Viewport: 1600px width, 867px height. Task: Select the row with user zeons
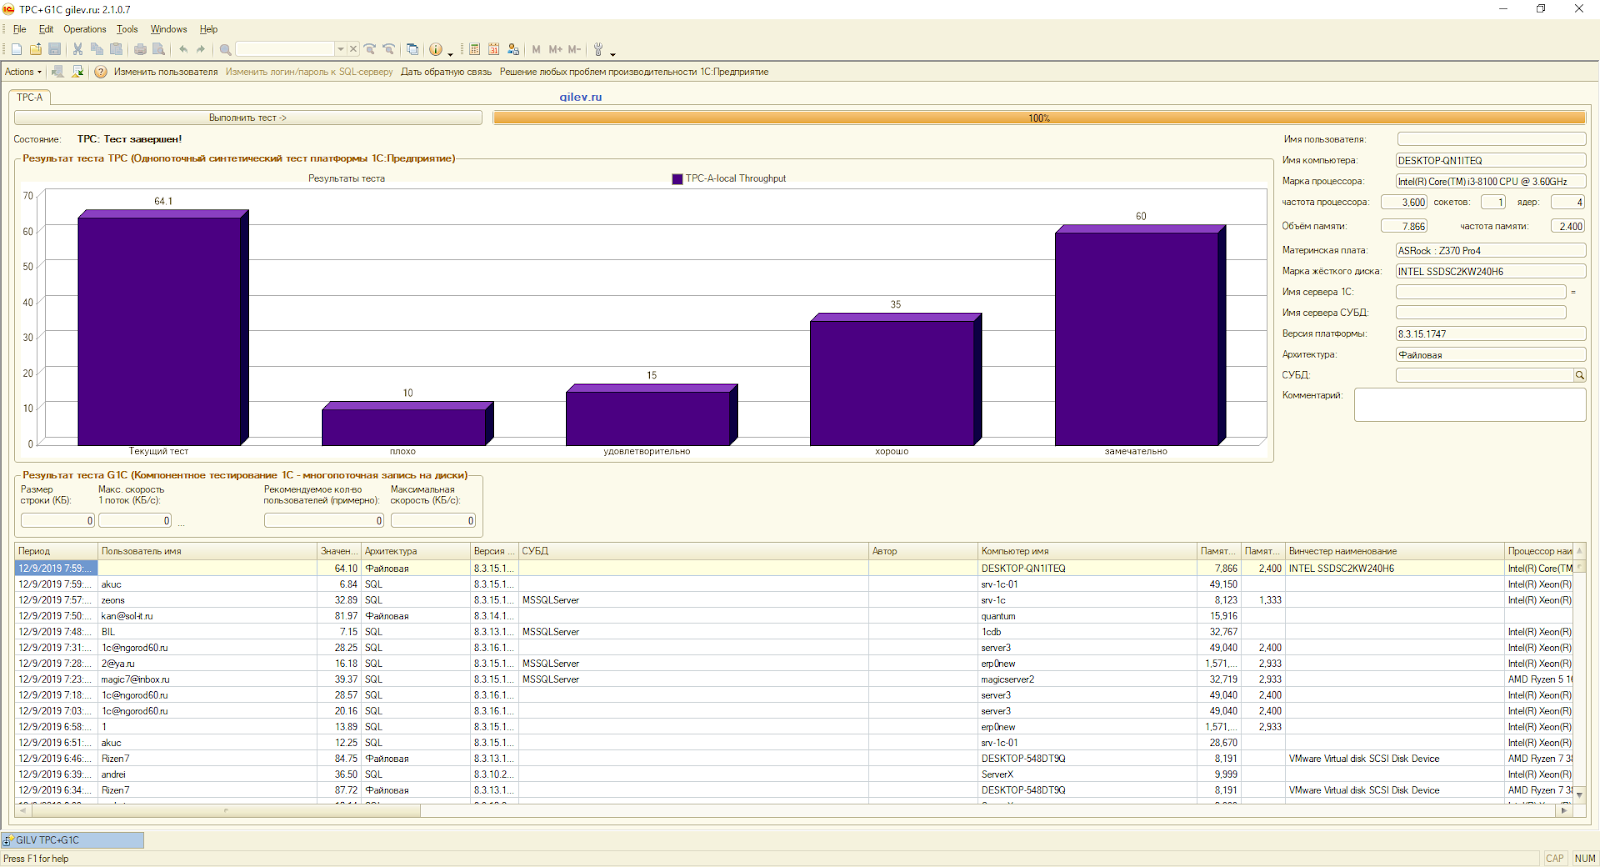tap(795, 600)
